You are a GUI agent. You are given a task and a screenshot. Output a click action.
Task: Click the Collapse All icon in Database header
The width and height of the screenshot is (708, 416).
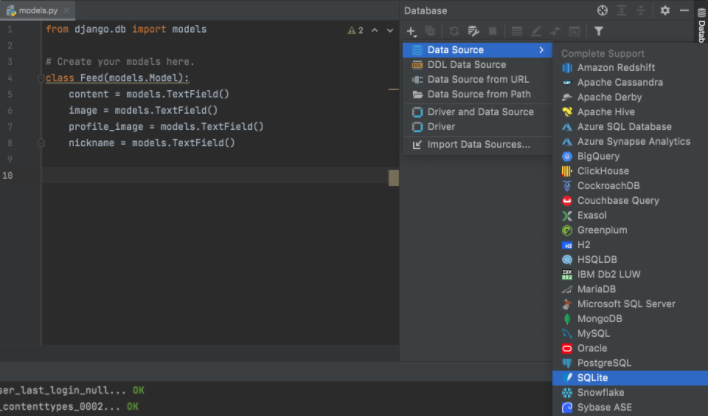(641, 10)
